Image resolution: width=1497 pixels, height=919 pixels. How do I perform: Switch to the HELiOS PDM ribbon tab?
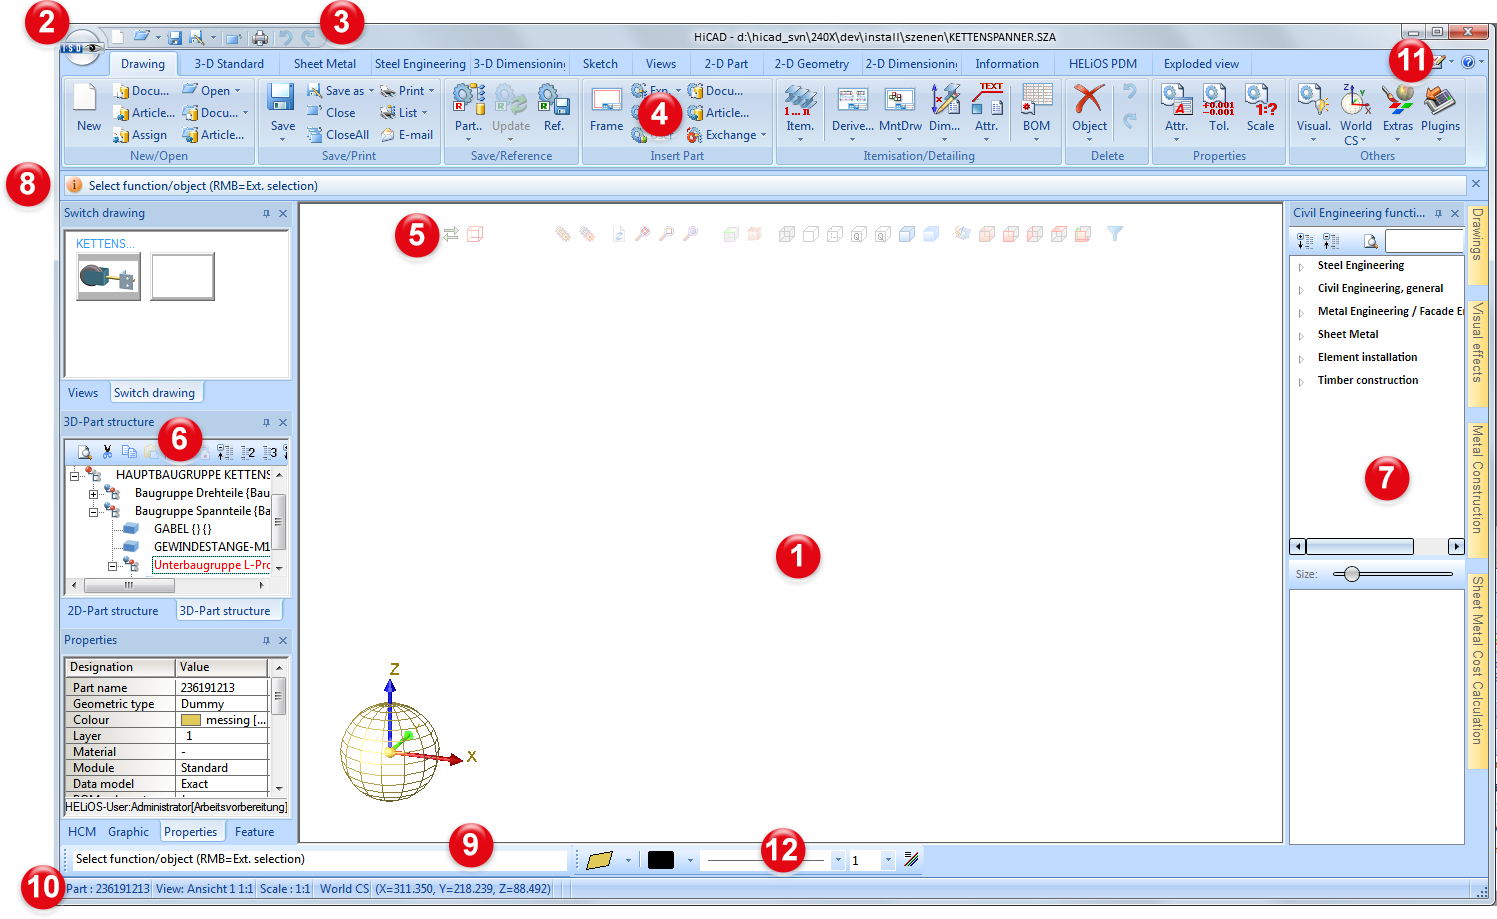tap(1102, 64)
